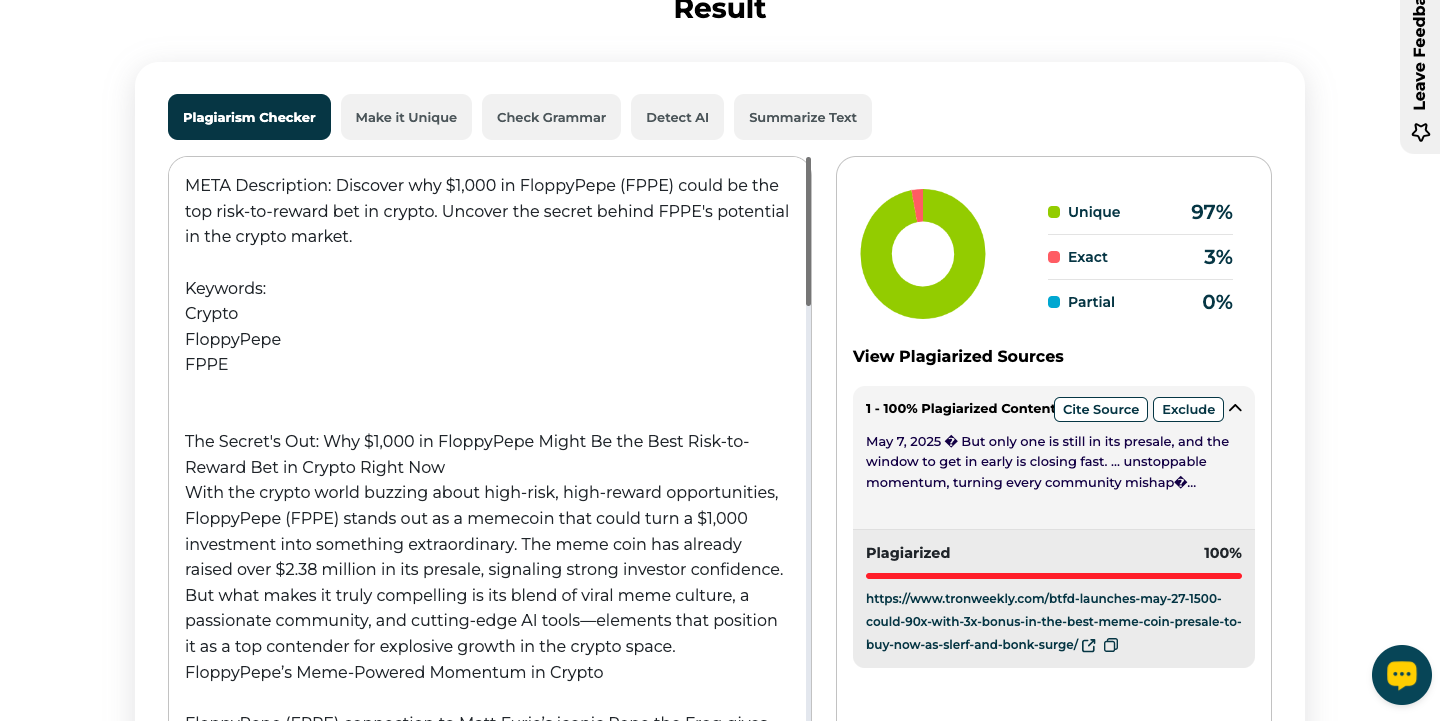Click the View Plagiarized Sources heading
This screenshot has width=1440, height=721.
coord(958,356)
